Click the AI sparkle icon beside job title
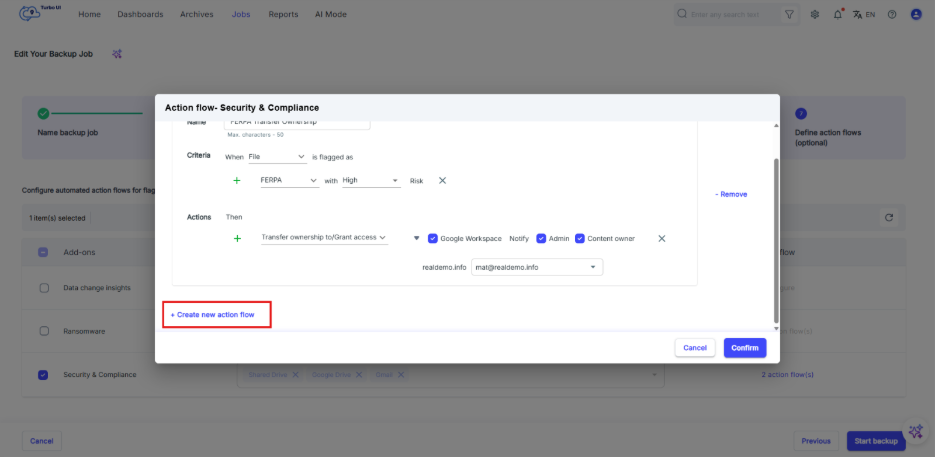Image resolution: width=936 pixels, height=457 pixels. point(117,54)
